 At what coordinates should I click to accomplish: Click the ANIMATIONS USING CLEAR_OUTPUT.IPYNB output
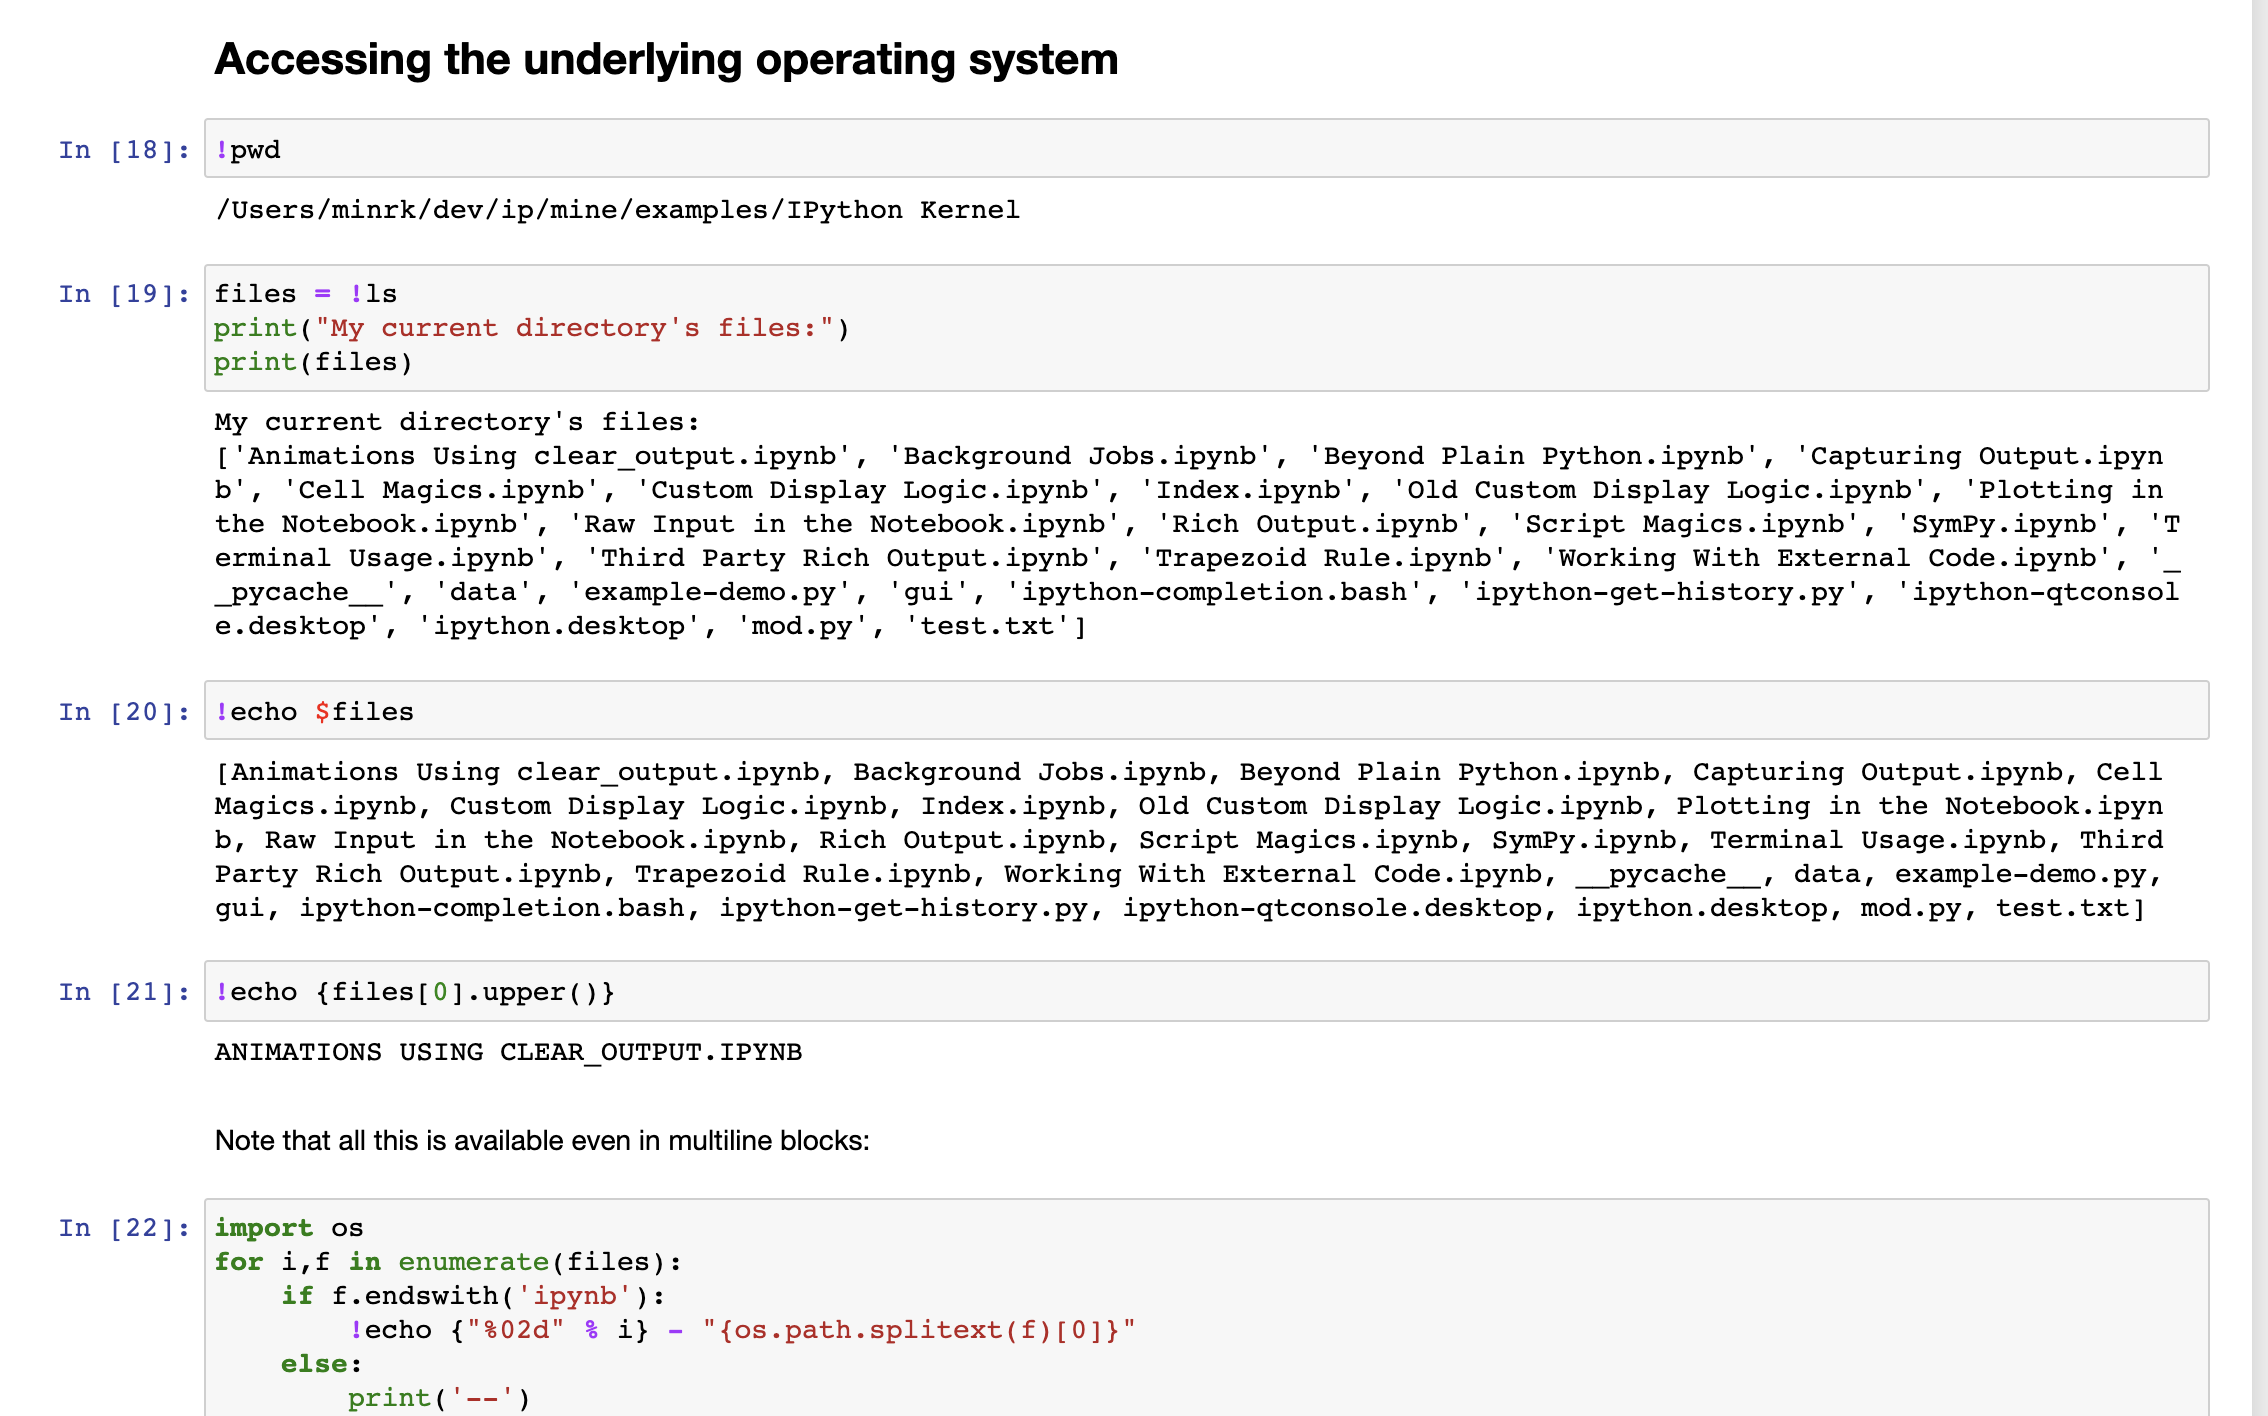point(508,1052)
